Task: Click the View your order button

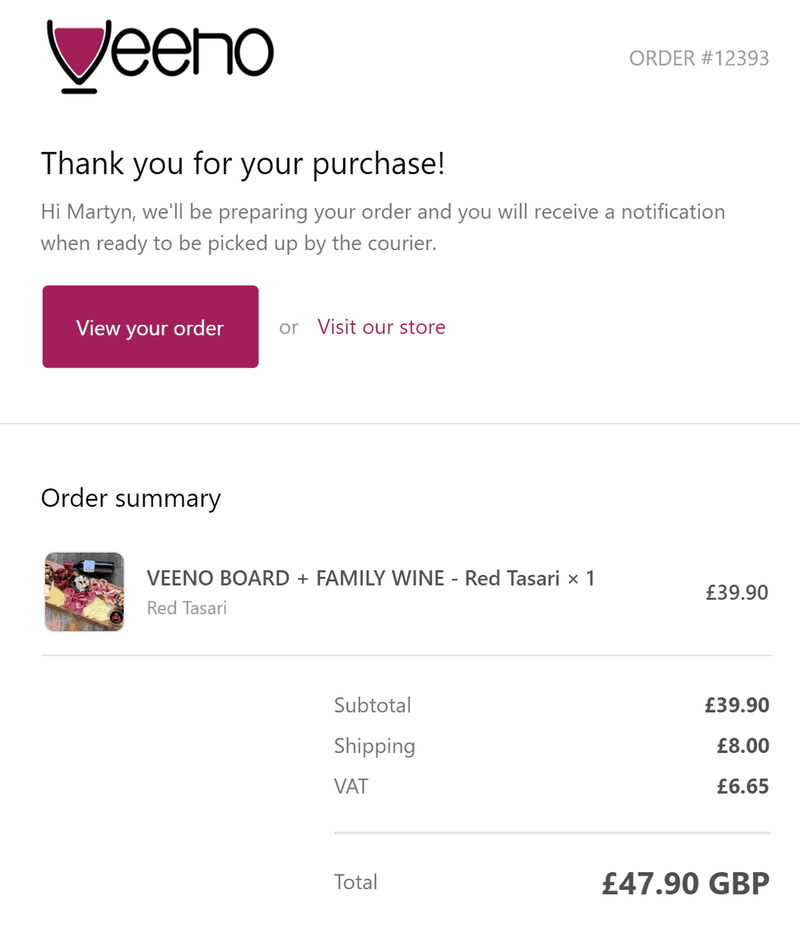Action: coord(150,327)
